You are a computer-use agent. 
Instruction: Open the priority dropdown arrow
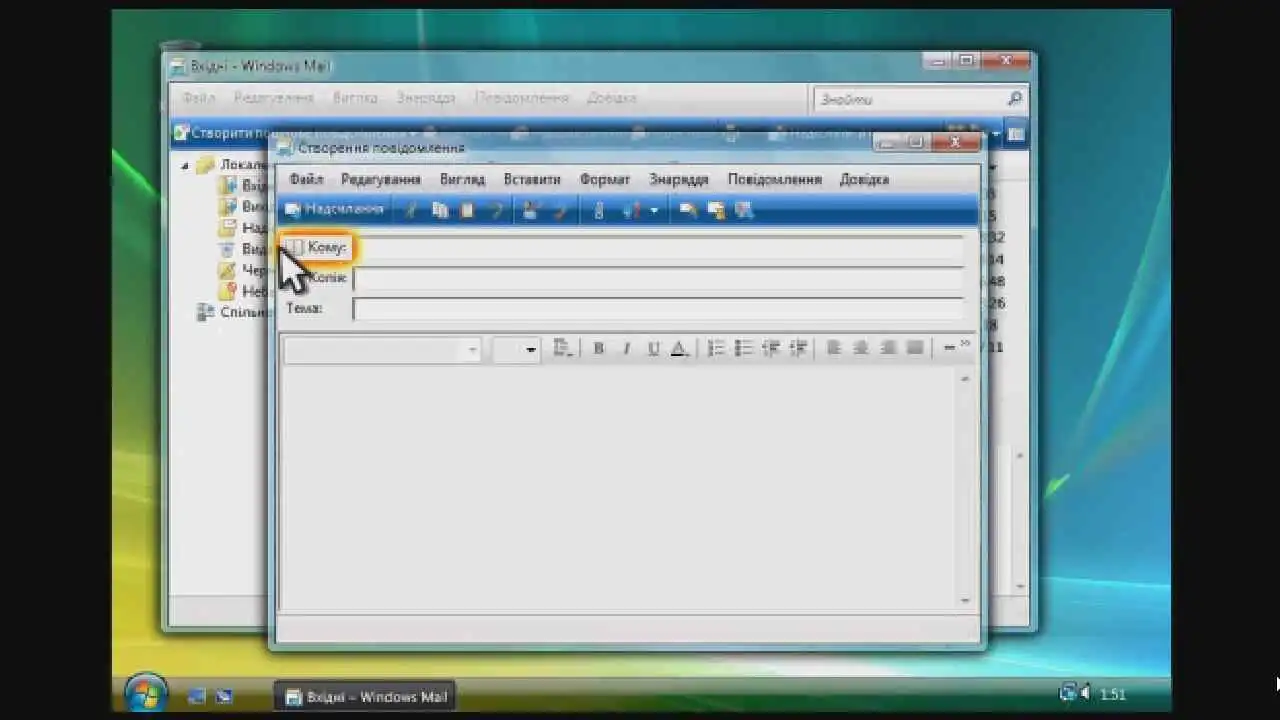(x=654, y=210)
